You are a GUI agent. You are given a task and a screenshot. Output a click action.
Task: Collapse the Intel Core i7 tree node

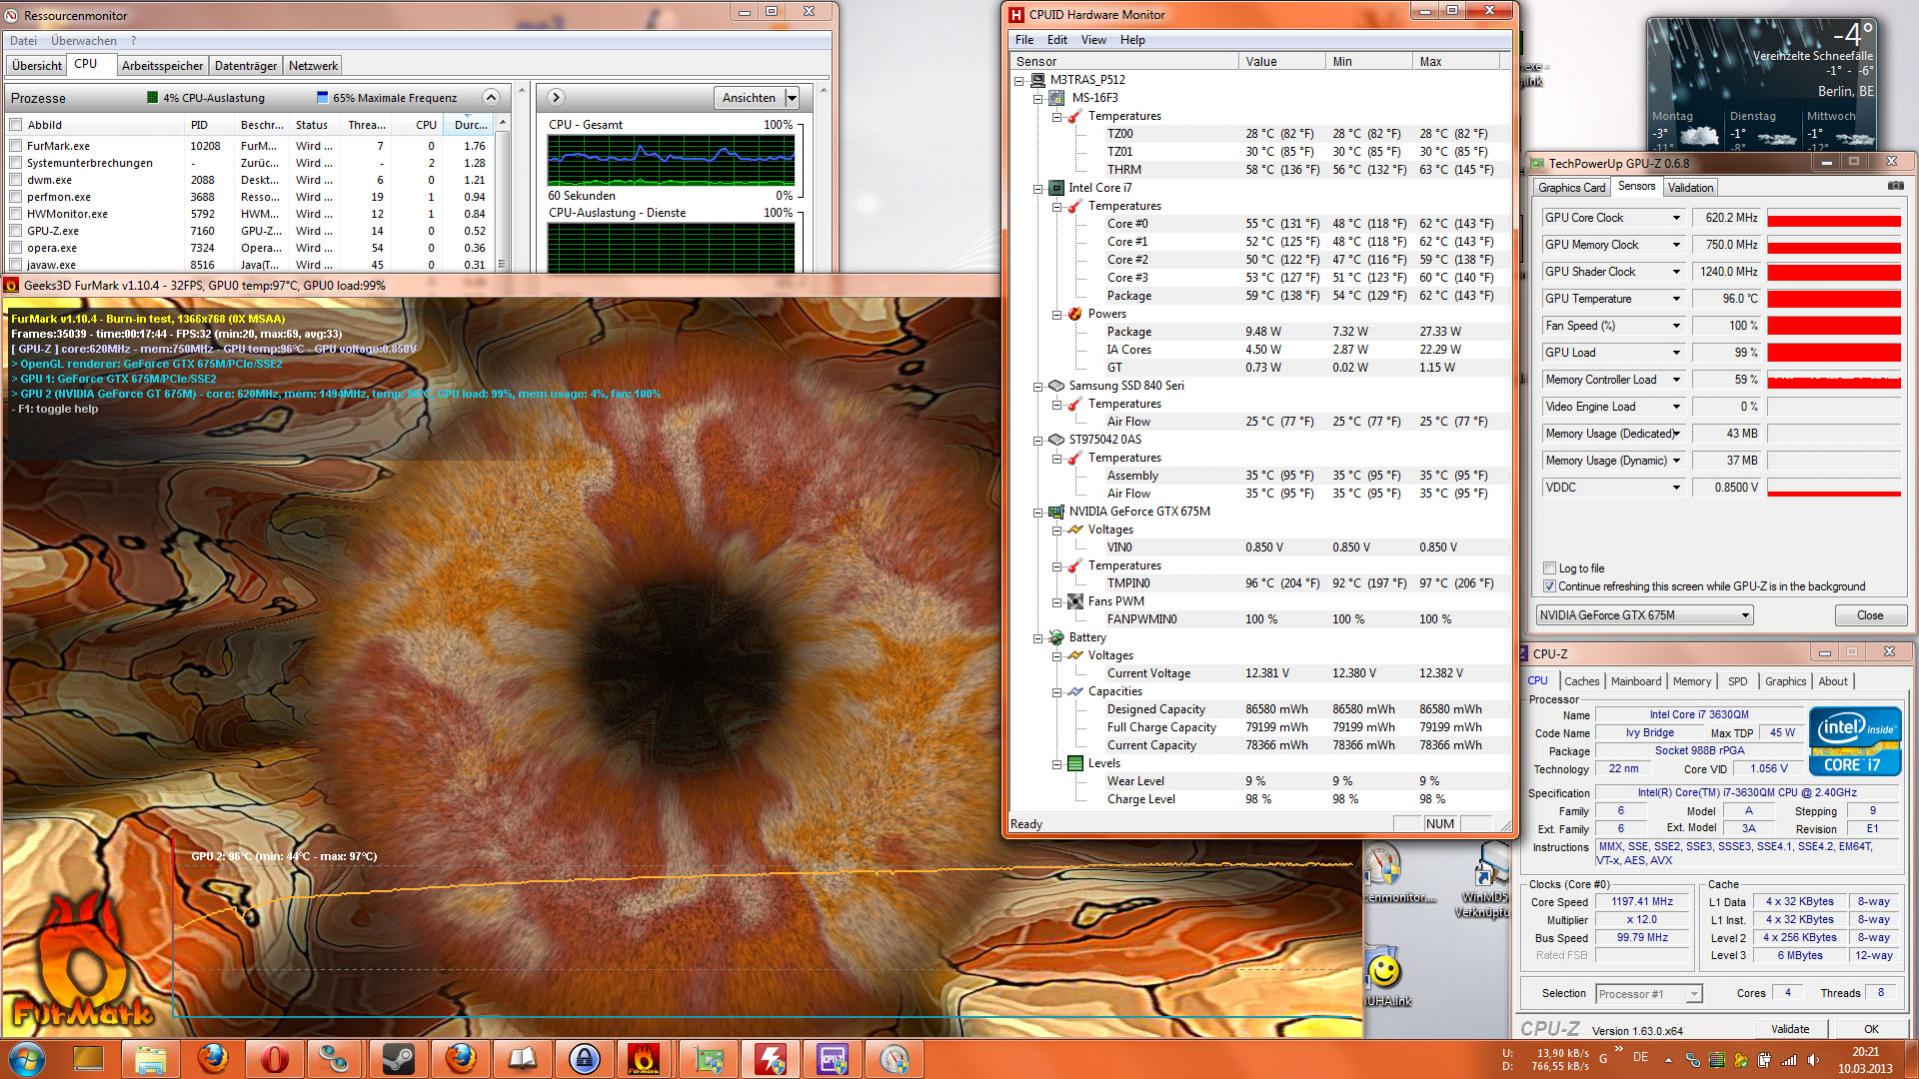tap(1038, 188)
